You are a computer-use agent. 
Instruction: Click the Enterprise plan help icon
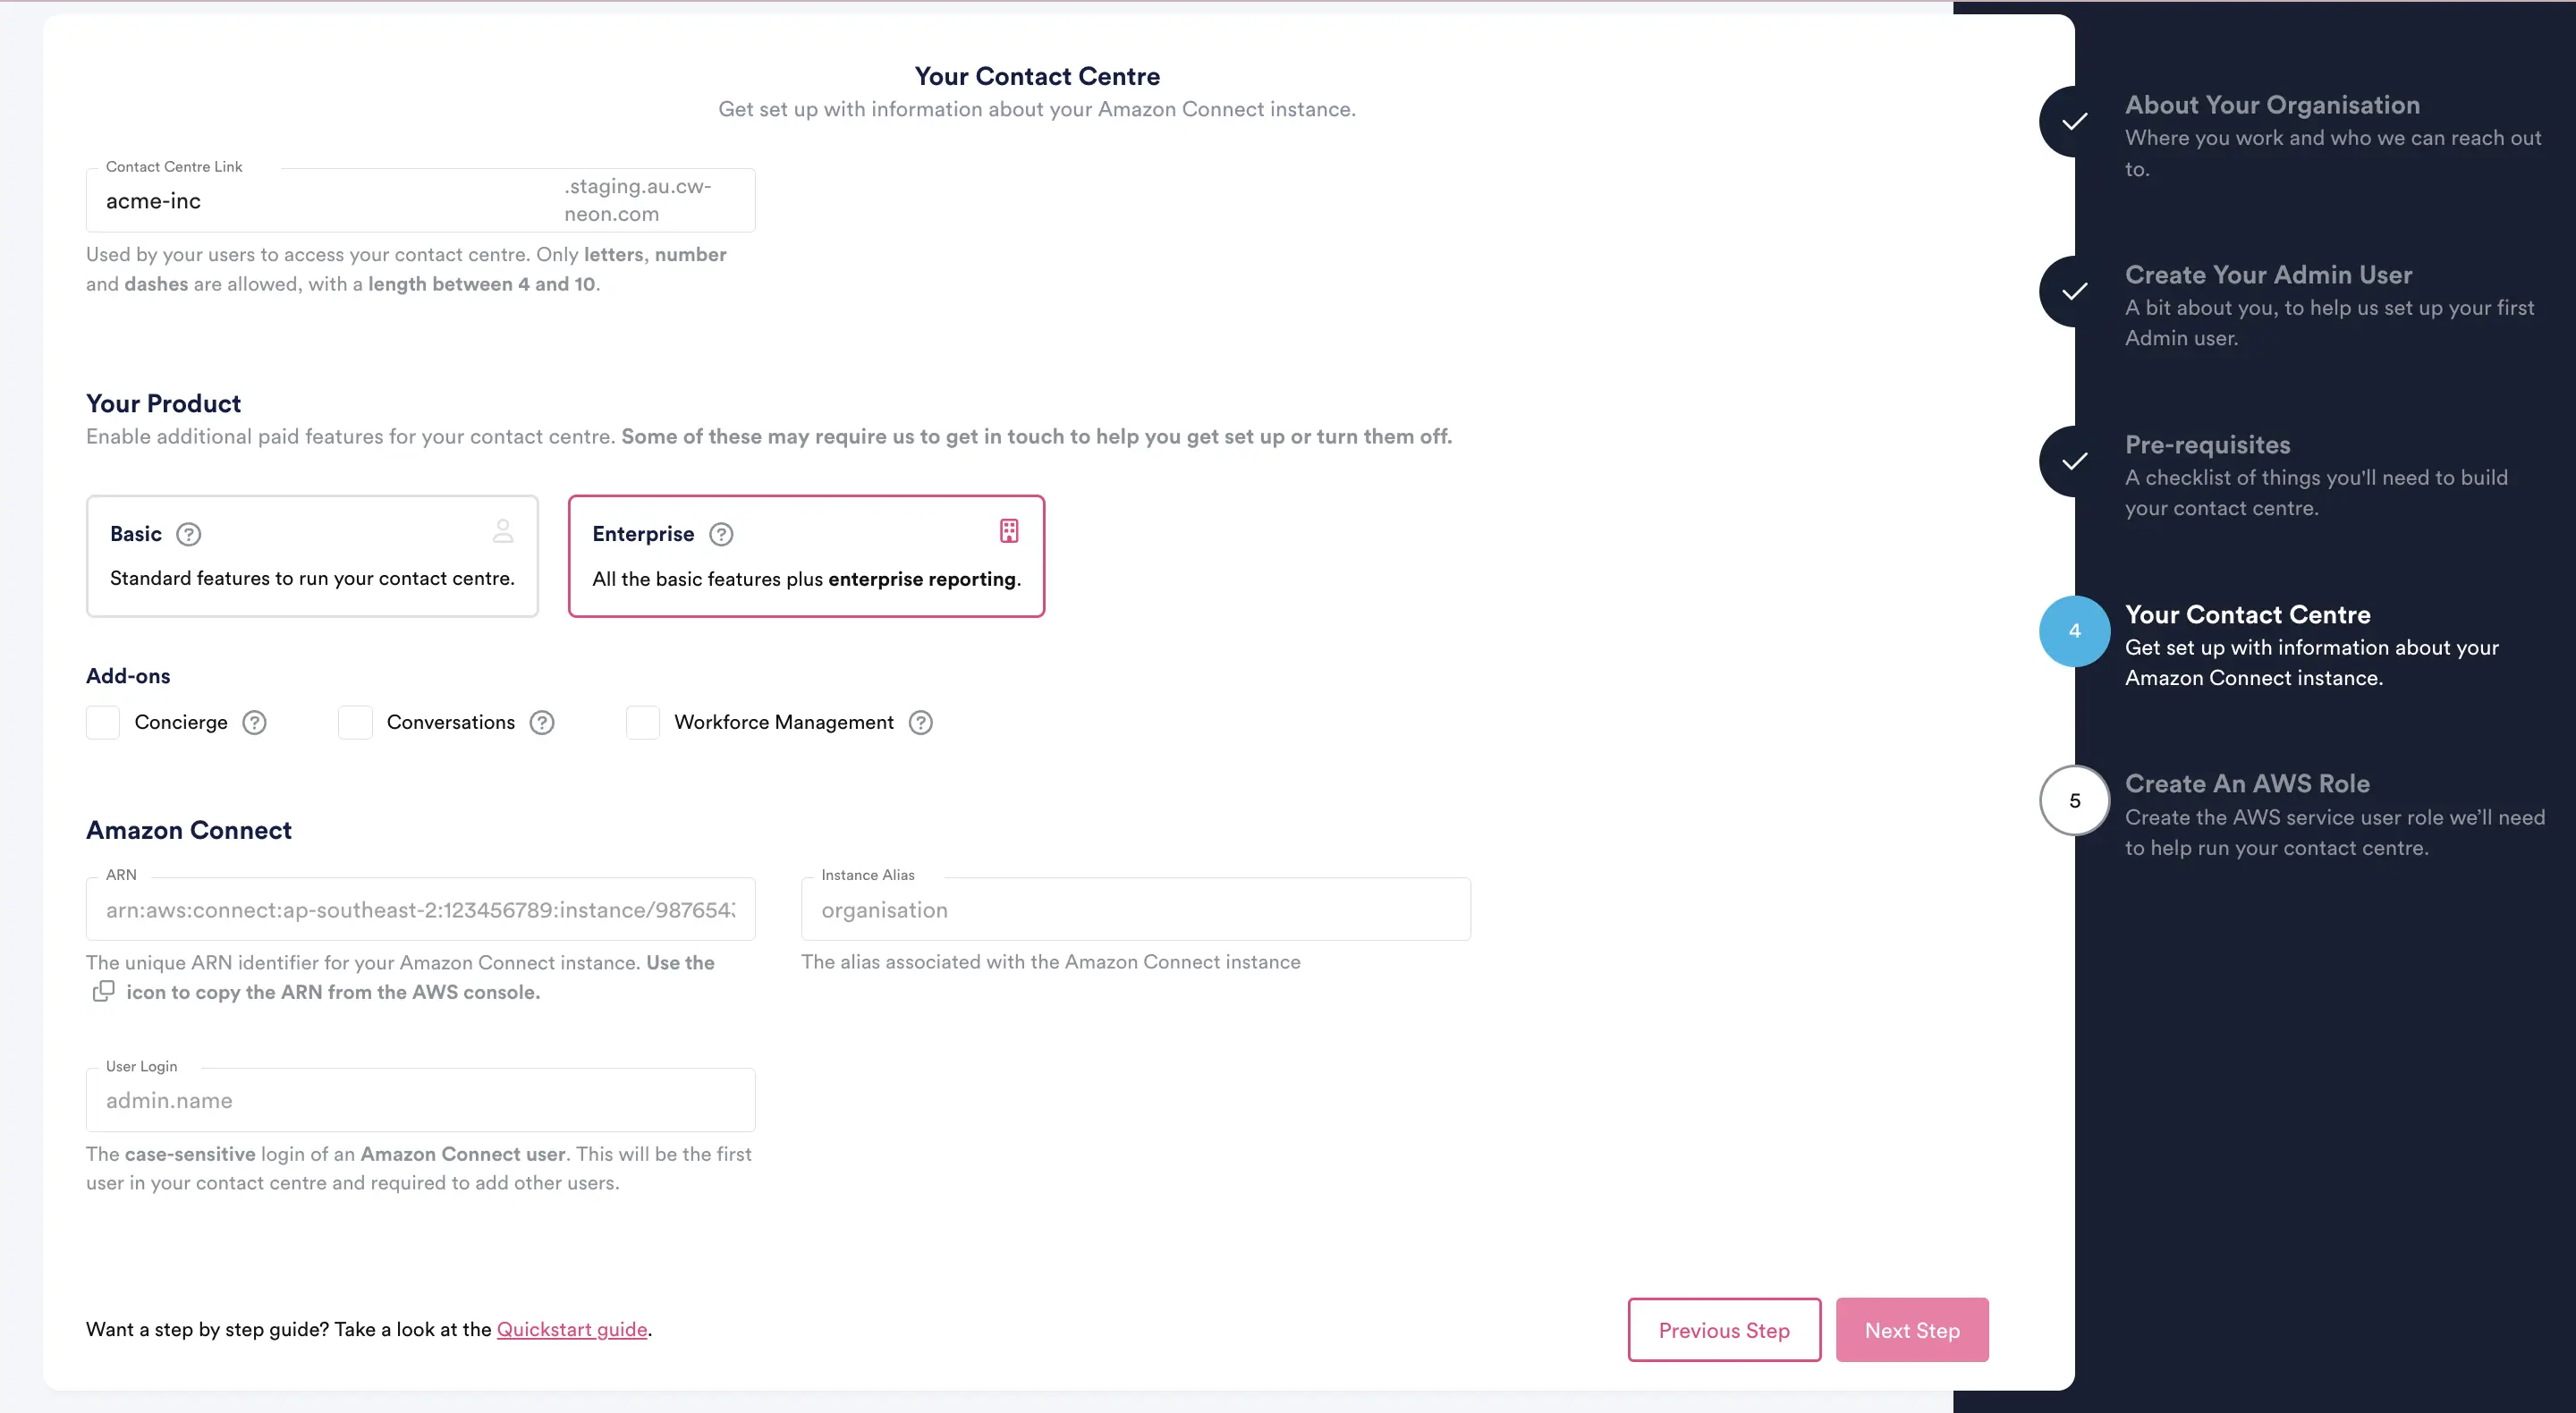(721, 534)
